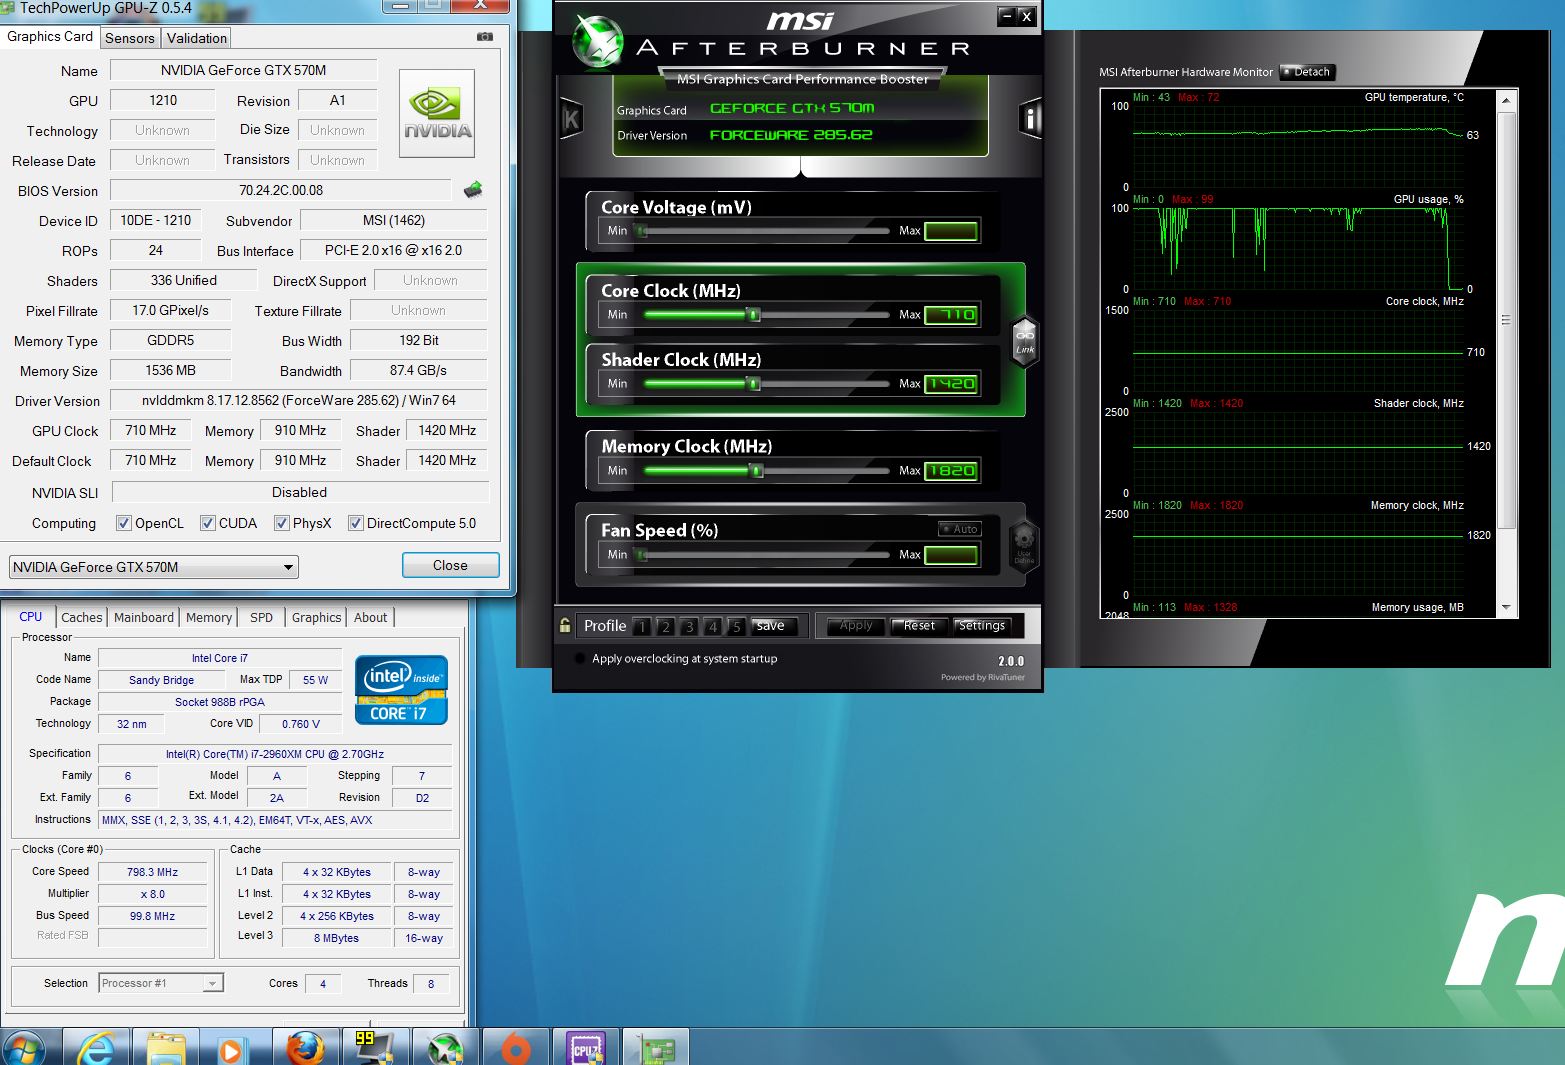The height and width of the screenshot is (1065, 1565).
Task: Click the Shader Clock value box 1420
Action: click(x=951, y=384)
